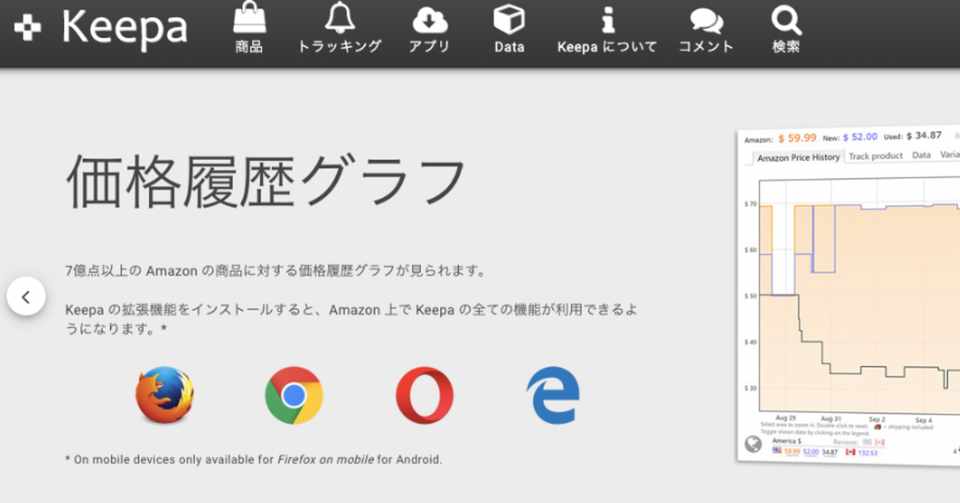Install the Edge extension via Edge icon
The height and width of the screenshot is (503, 960).
point(553,395)
